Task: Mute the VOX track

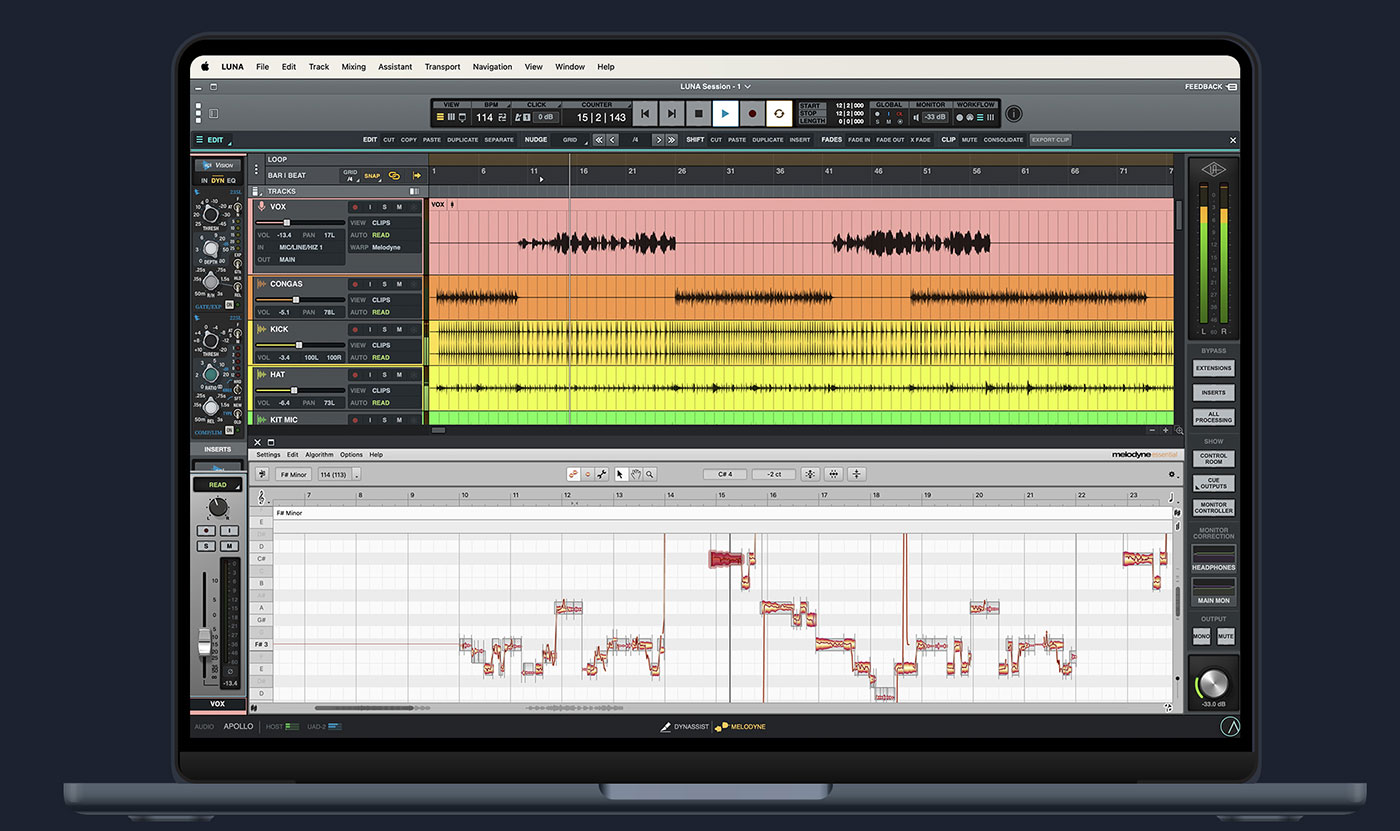Action: pos(399,207)
